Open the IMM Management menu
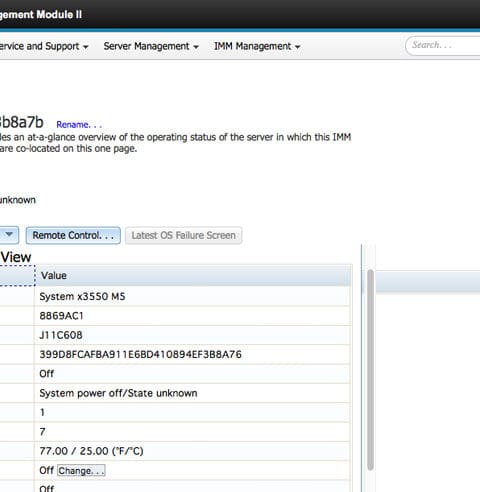Screen dimensions: 480x492 click(x=257, y=46)
